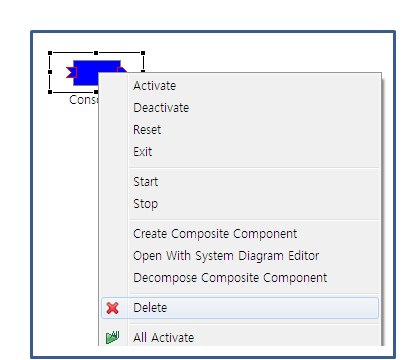
Task: Click top-middle selection handle of component
Action: coord(96,53)
